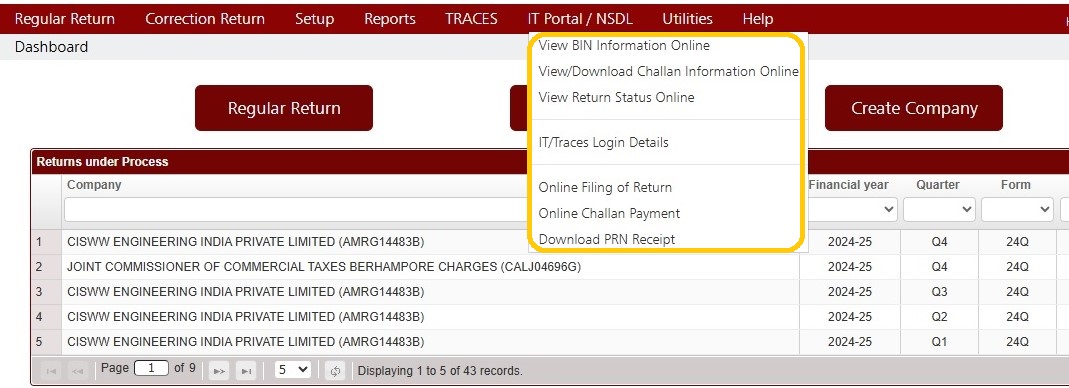Click the page number input box
The width and height of the screenshot is (1069, 388).
click(x=151, y=368)
